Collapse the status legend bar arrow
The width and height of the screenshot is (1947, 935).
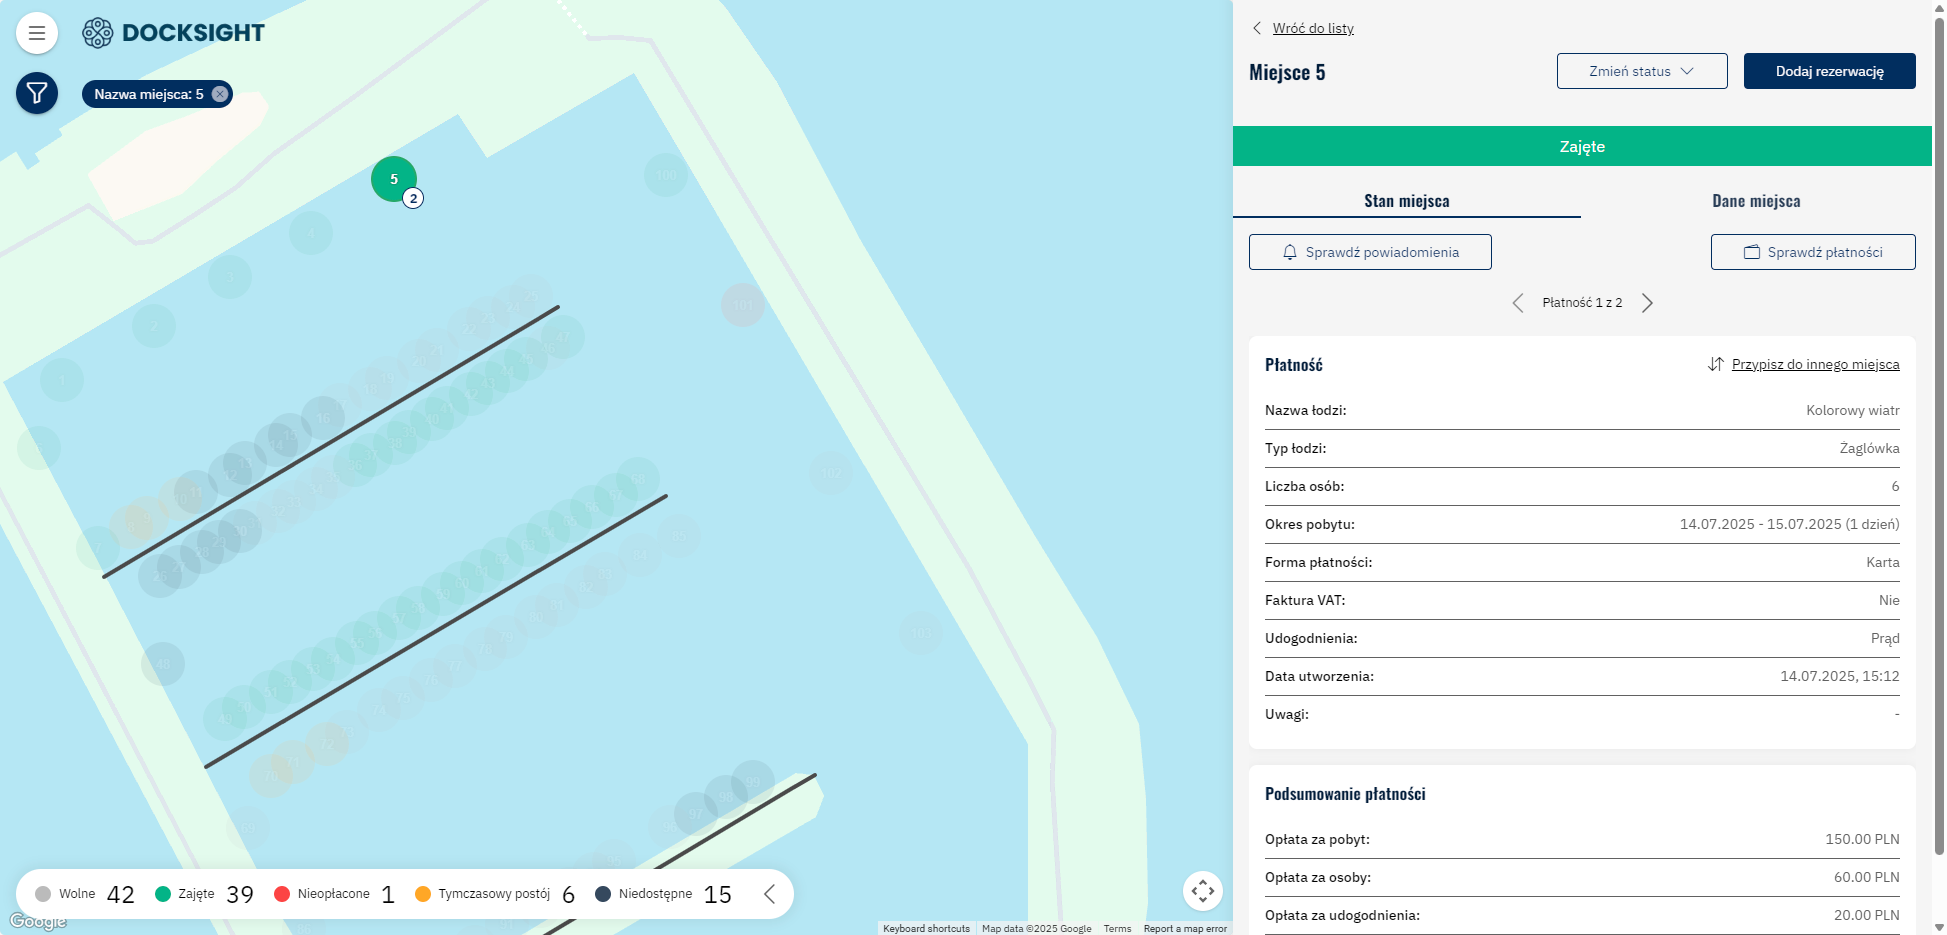pos(769,894)
